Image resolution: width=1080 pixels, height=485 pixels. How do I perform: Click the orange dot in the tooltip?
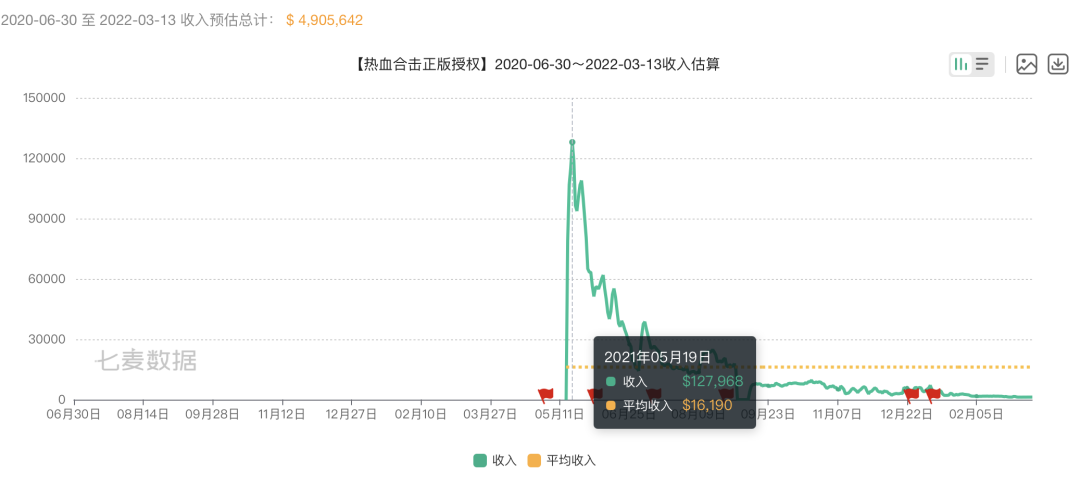[611, 405]
